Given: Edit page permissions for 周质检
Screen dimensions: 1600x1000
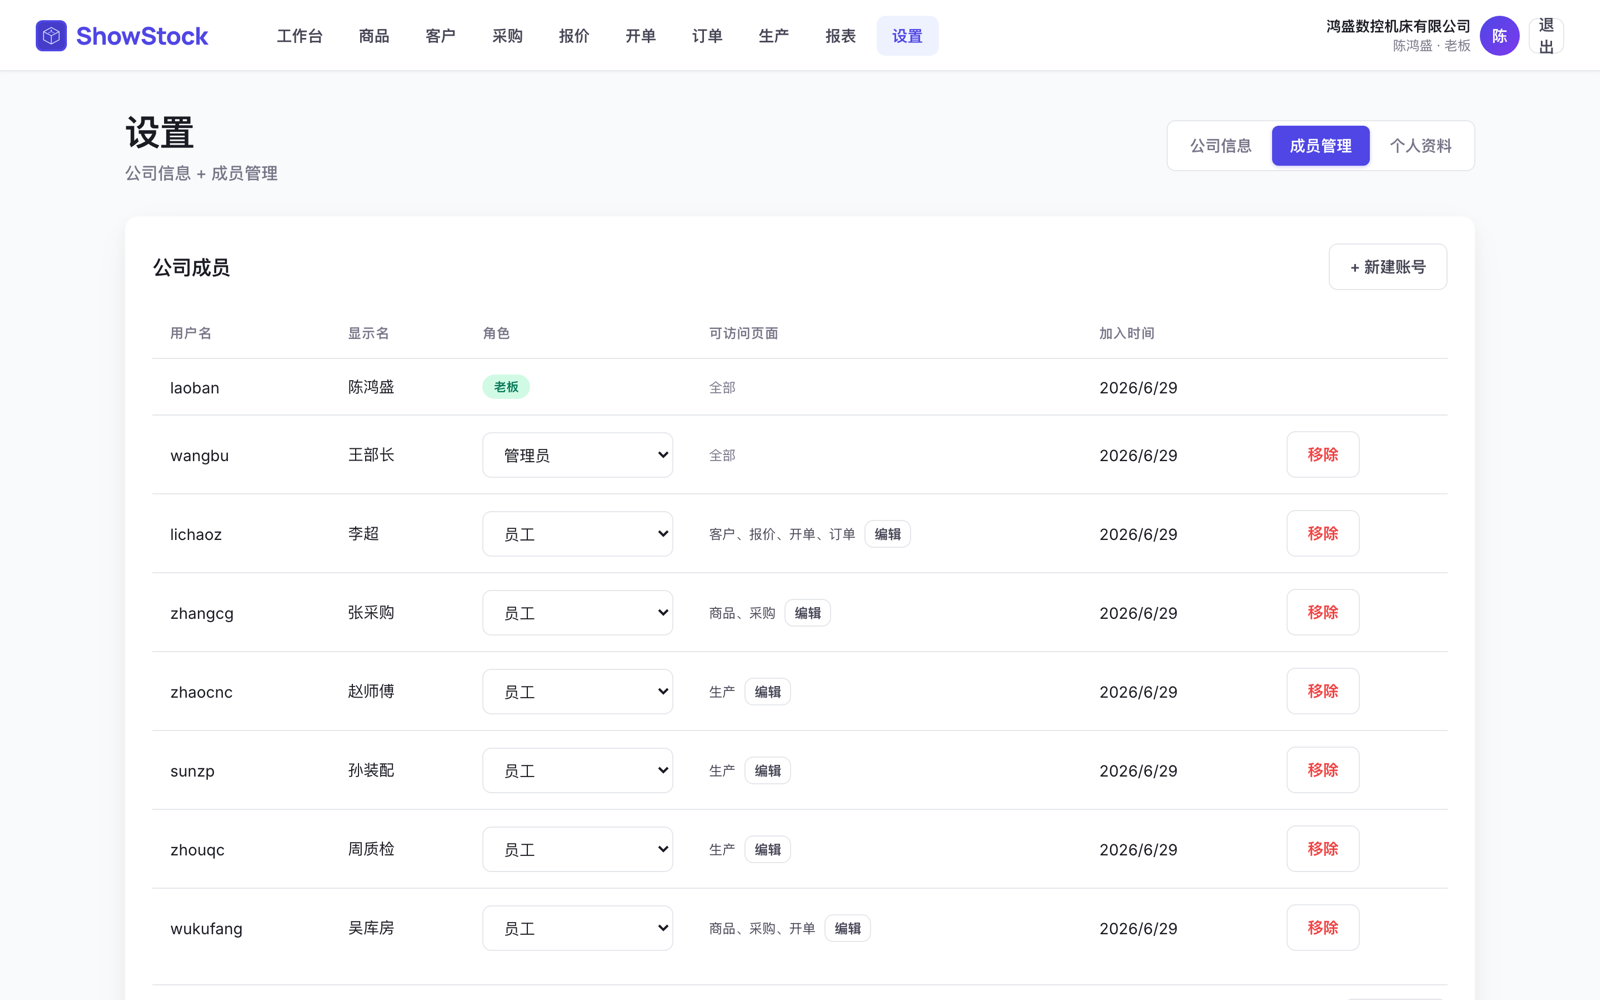Looking at the screenshot, I should click(767, 850).
